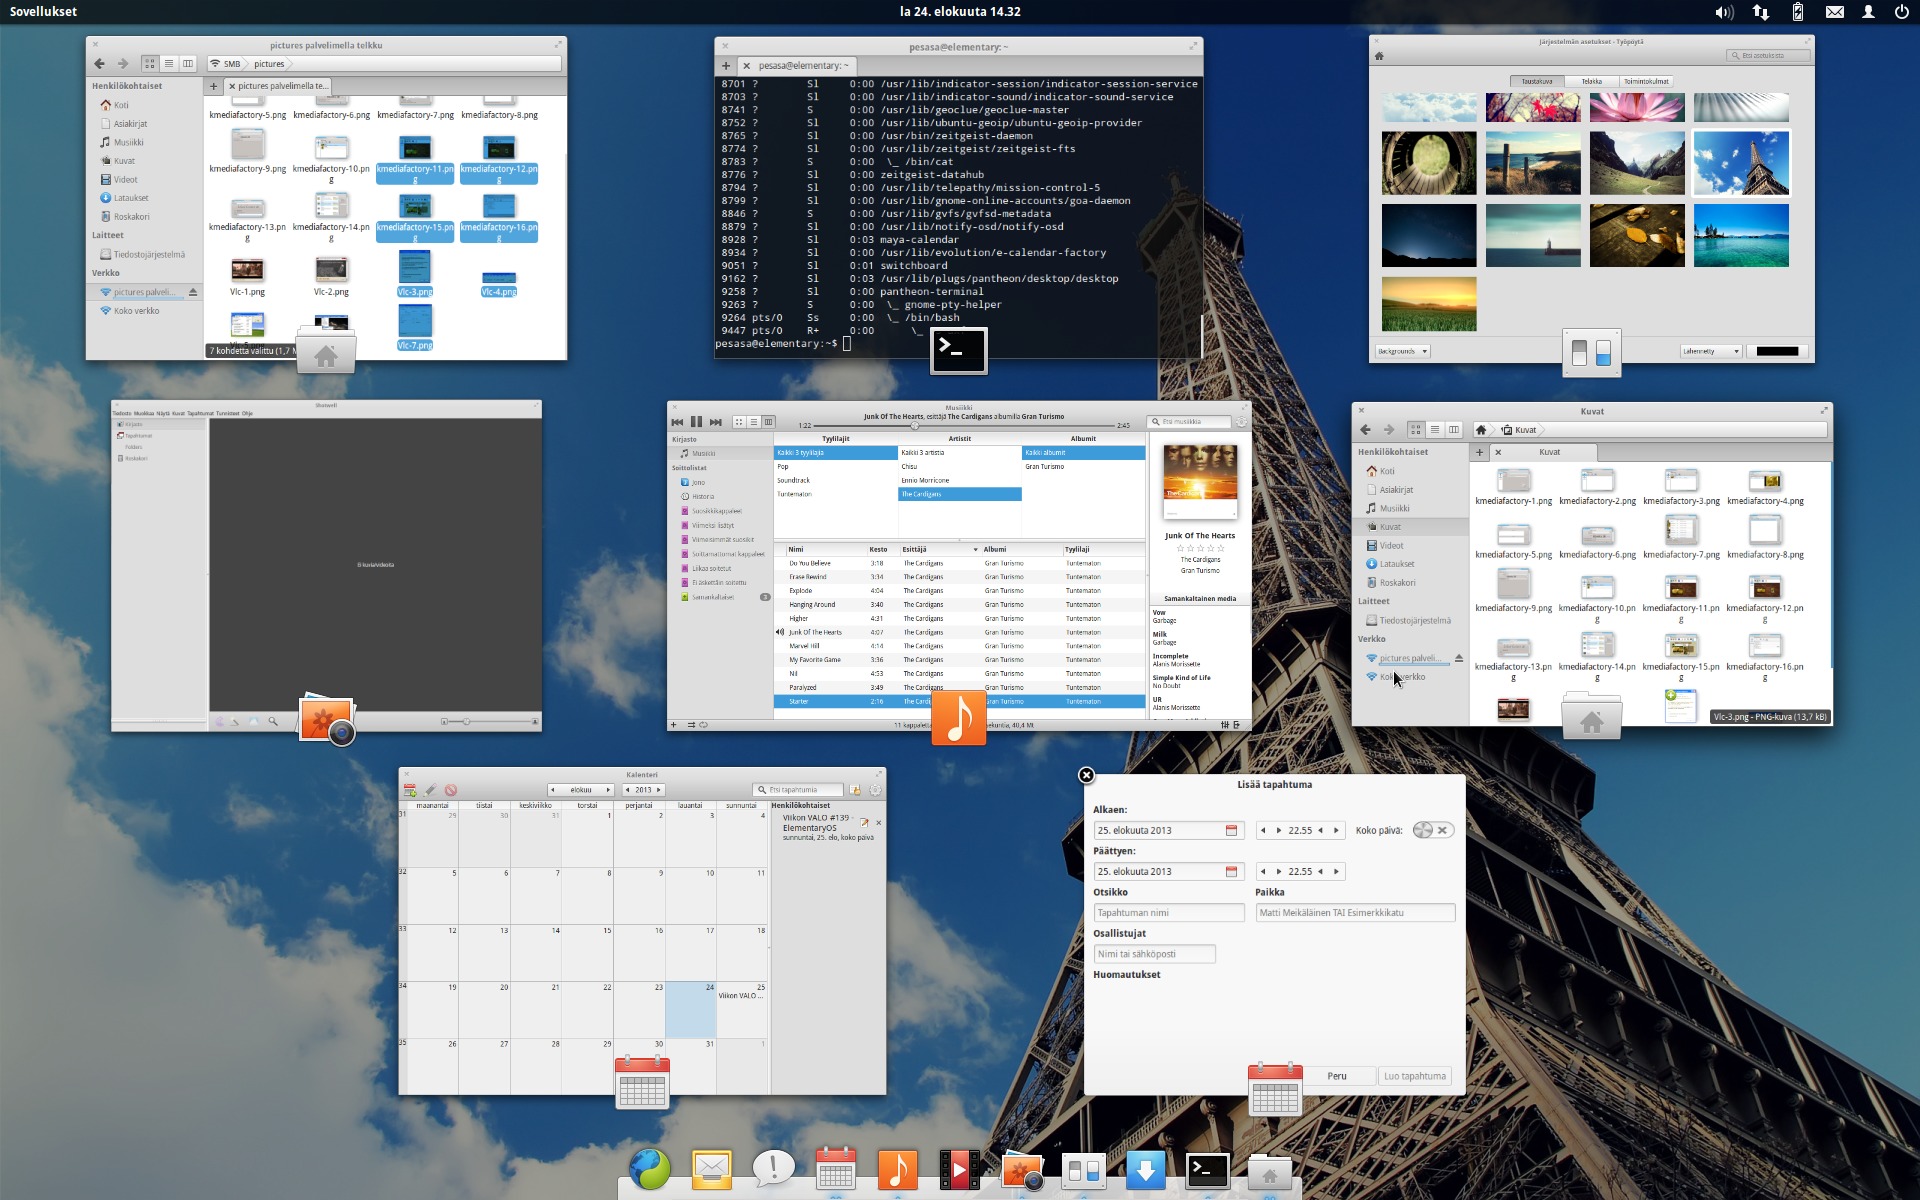
Task: Open videos app icon in dock
Action: coord(959,1169)
